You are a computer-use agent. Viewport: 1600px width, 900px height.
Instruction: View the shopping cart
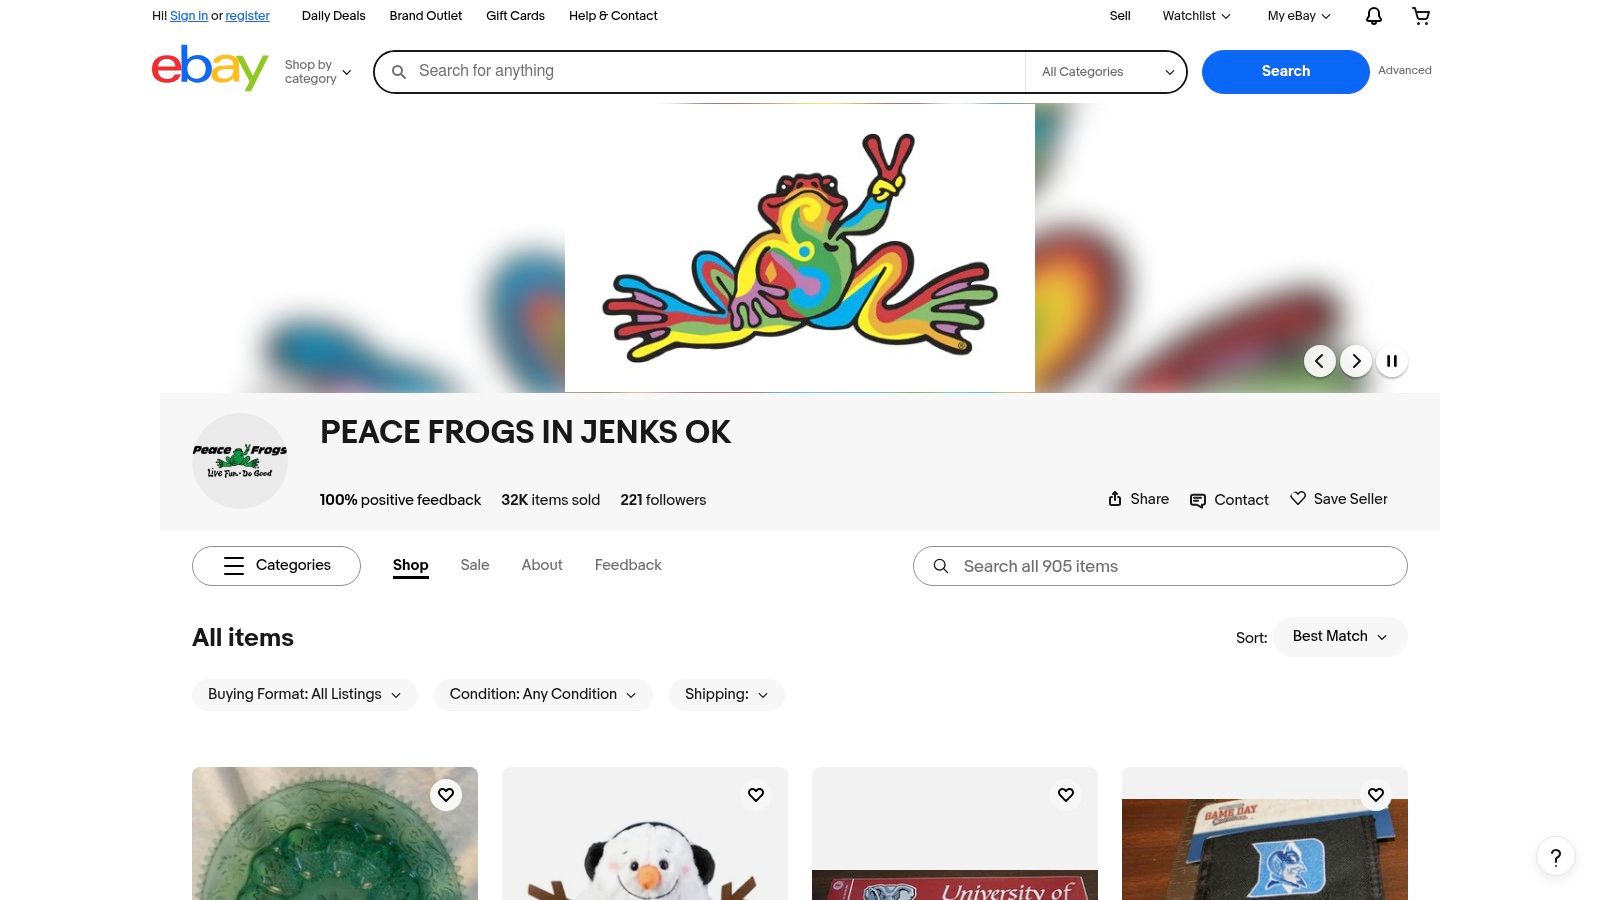[1421, 16]
